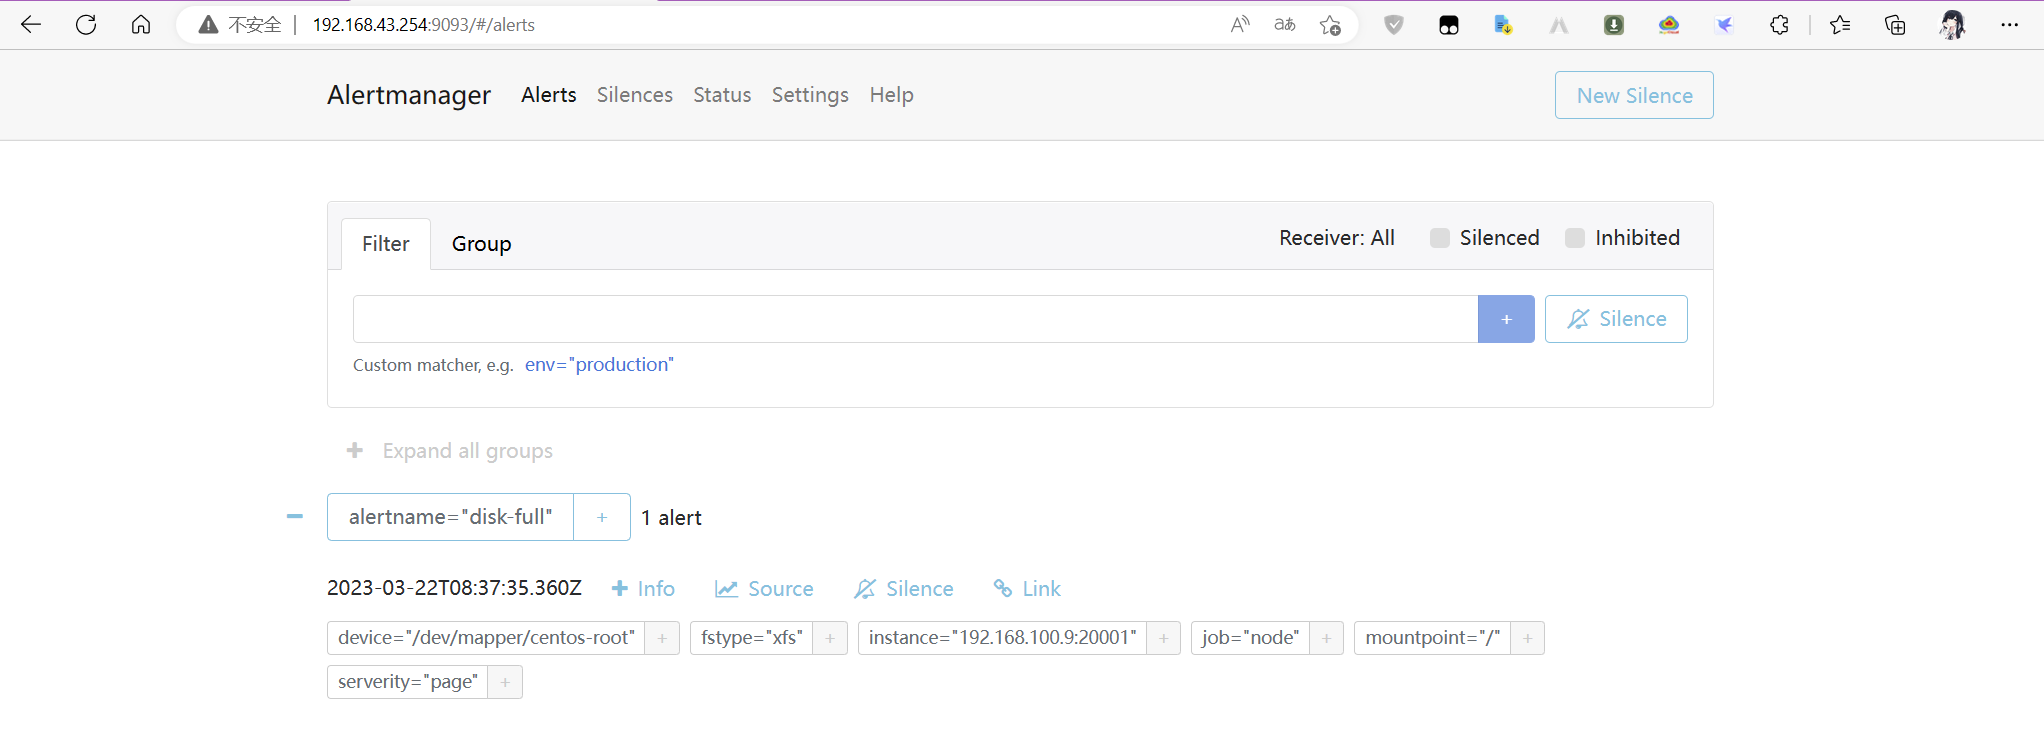Screen dimensions: 2044x742
Task: Add mountpoint label to filter via plus
Action: tap(1528, 638)
